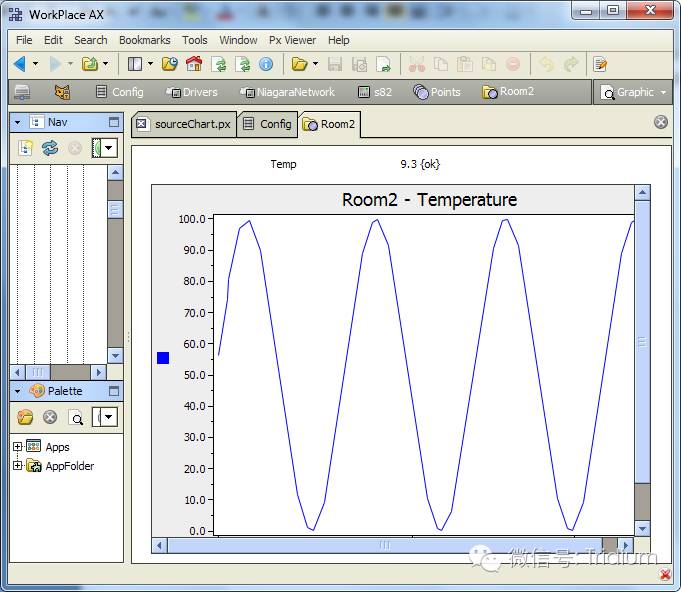This screenshot has width=681, height=592.
Task: Click the Refresh page icon
Action: (x=218, y=64)
